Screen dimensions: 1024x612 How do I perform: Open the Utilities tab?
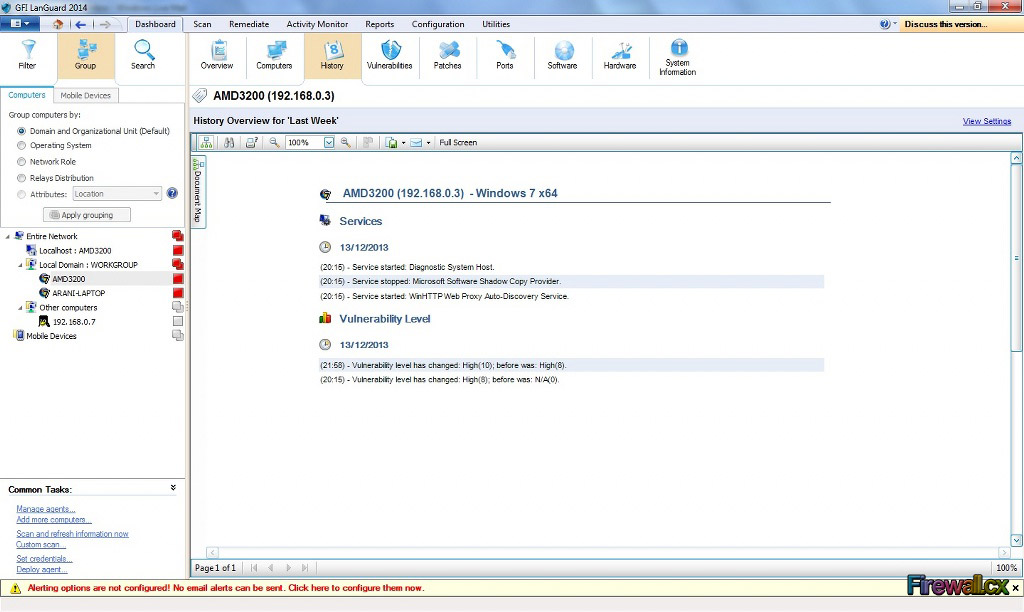(496, 24)
